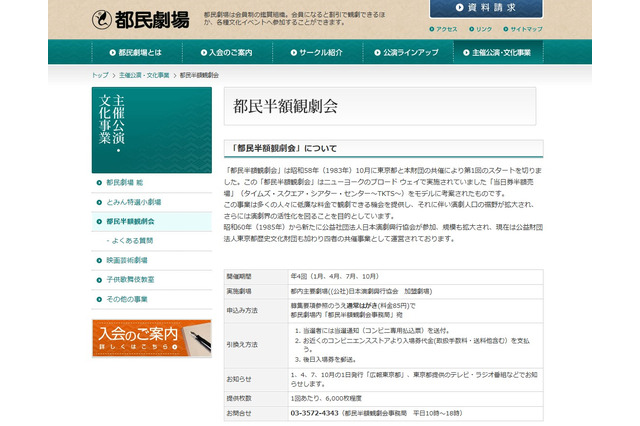The width and height of the screenshot is (640, 426).
Task: Open the サークル紹介 navigation item
Action: (x=317, y=52)
